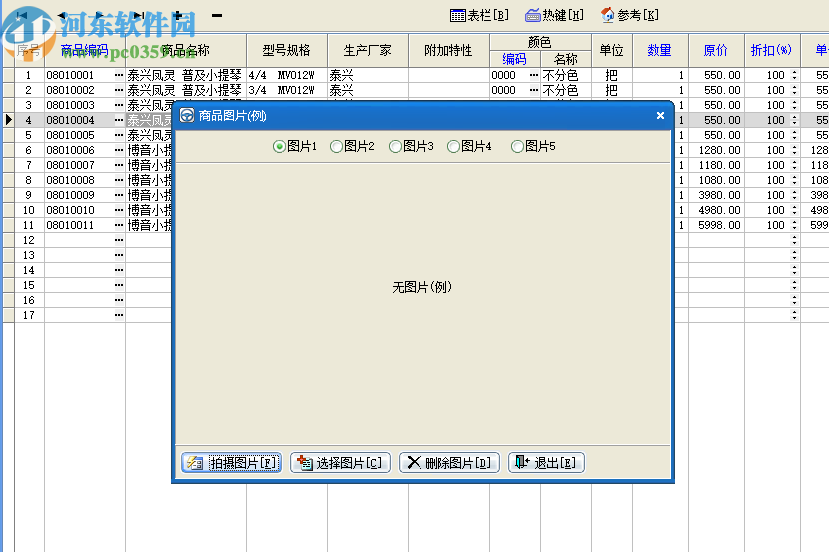This screenshot has height=552, width=829.
Task: Click the 数量 column header
Action: pyautogui.click(x=660, y=50)
